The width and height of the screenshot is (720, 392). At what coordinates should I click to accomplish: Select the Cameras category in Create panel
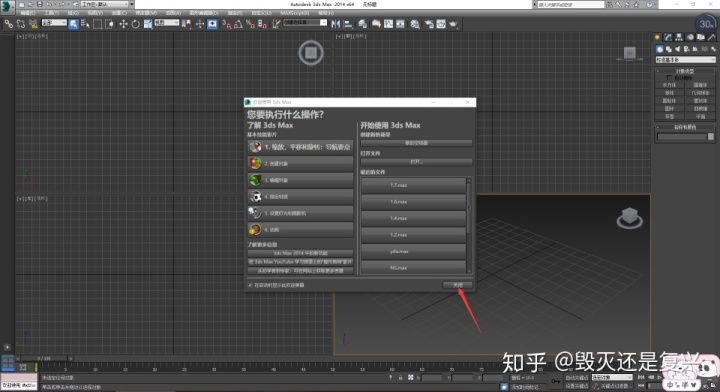pos(686,49)
